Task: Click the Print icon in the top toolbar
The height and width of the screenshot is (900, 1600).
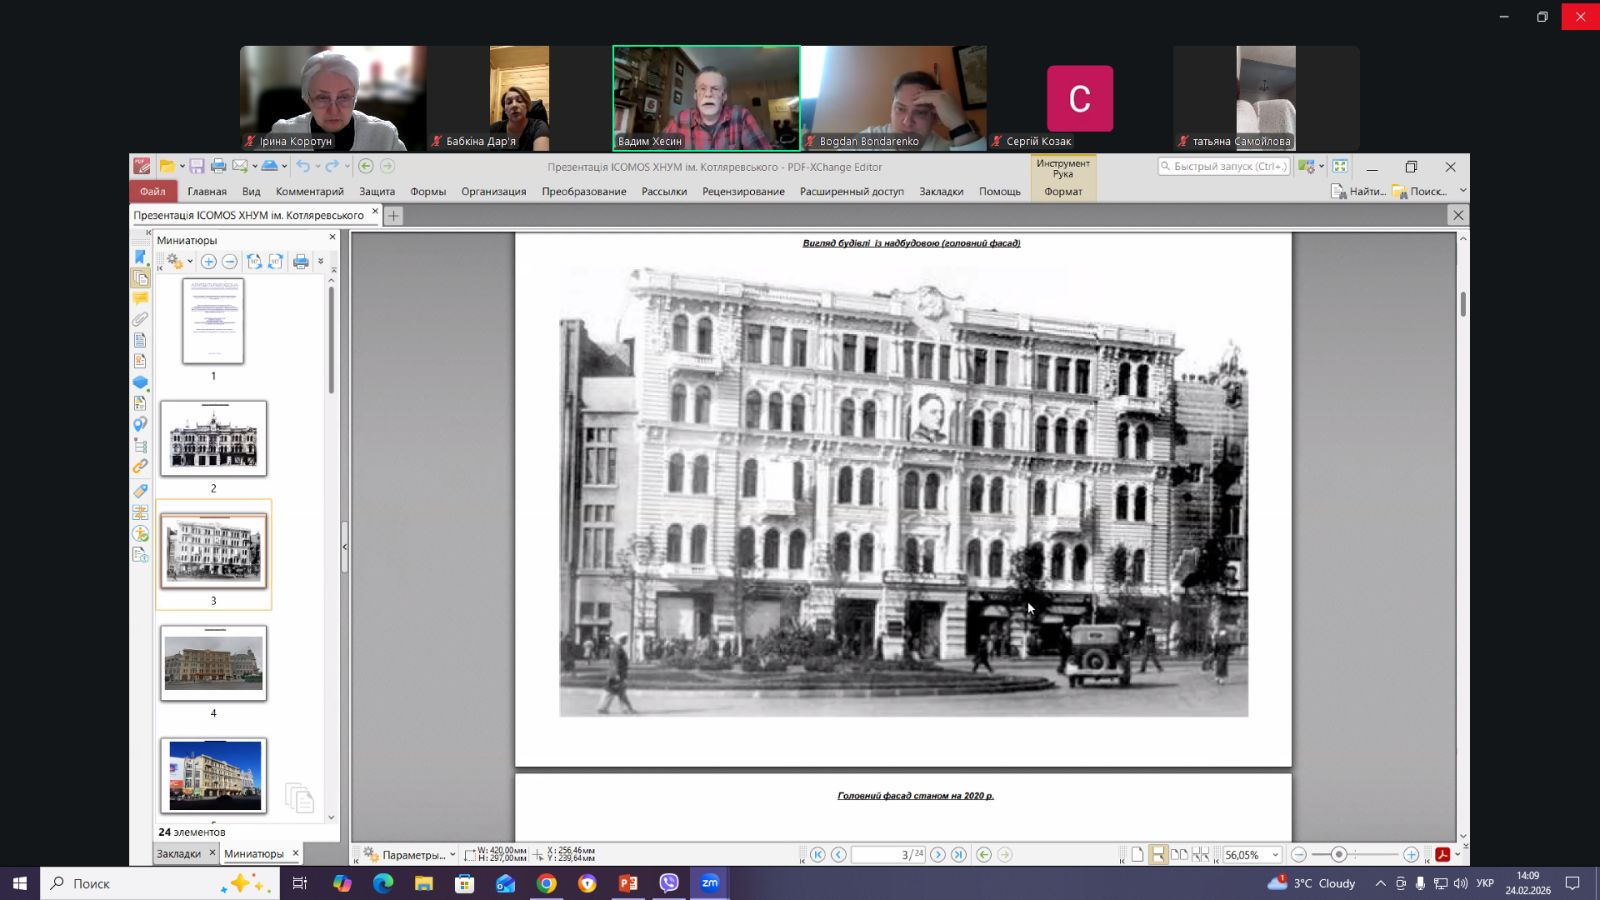Action: coord(218,166)
